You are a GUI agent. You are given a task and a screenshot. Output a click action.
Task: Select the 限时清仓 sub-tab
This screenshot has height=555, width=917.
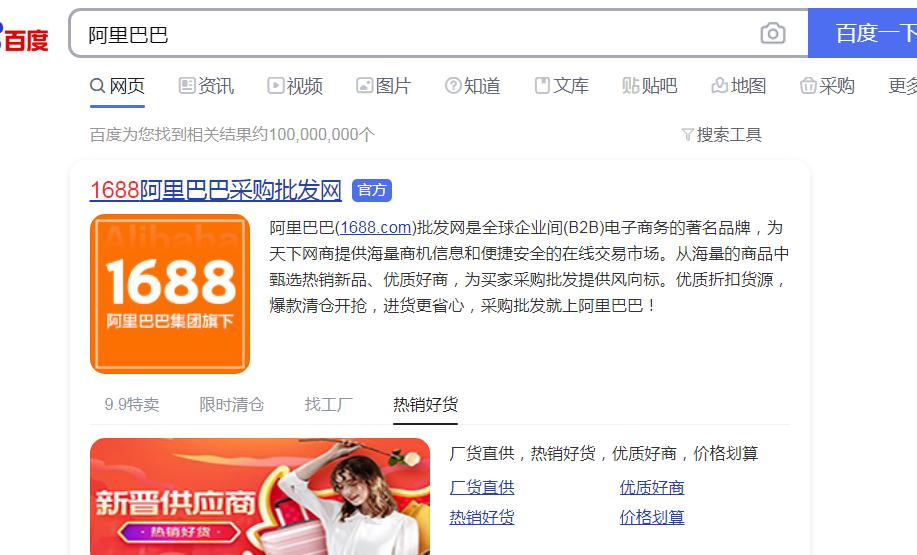(232, 405)
